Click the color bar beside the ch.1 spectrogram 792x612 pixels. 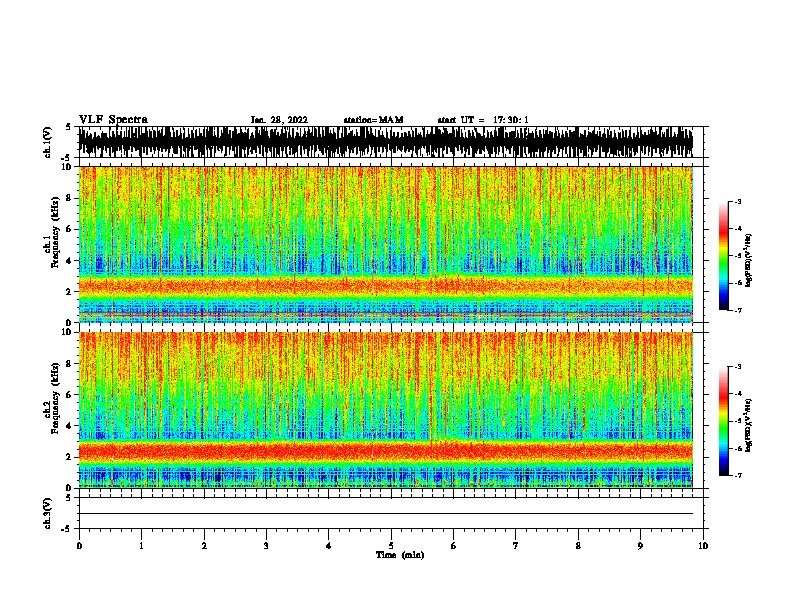point(724,256)
